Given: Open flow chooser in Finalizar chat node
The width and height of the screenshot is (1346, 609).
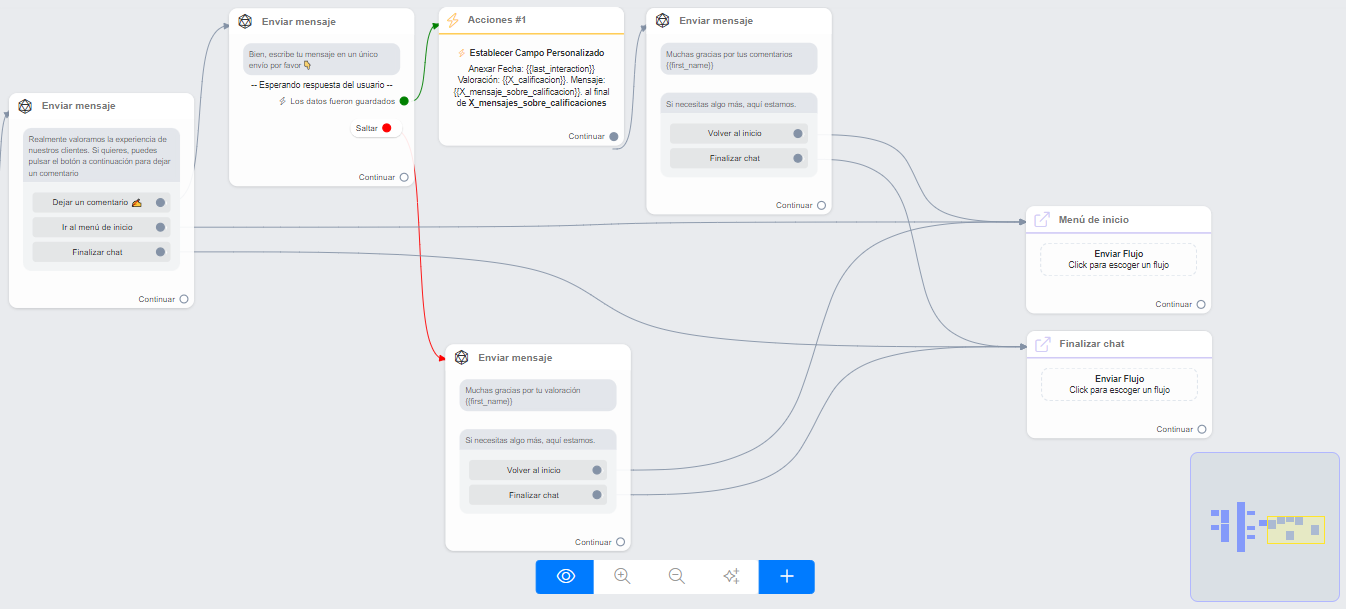Looking at the screenshot, I should (x=1118, y=385).
